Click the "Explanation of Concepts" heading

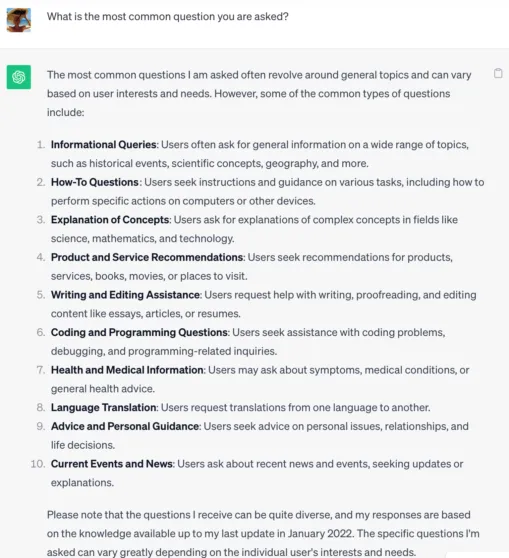click(x=110, y=220)
